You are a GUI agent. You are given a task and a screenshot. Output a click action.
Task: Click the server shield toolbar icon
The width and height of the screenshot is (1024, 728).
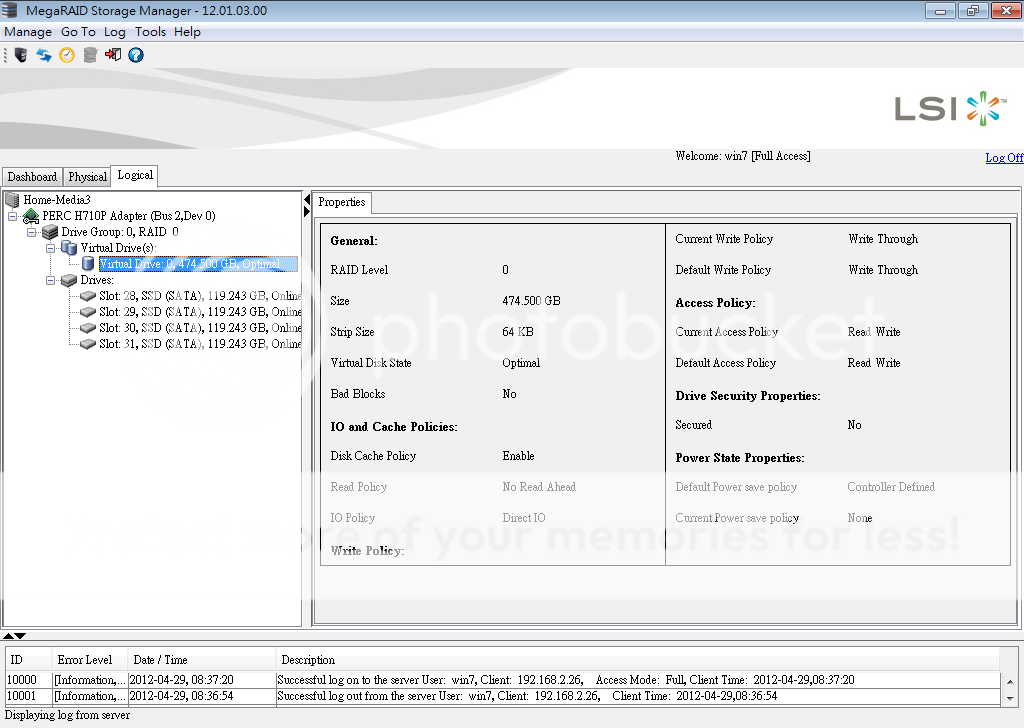tap(21, 55)
